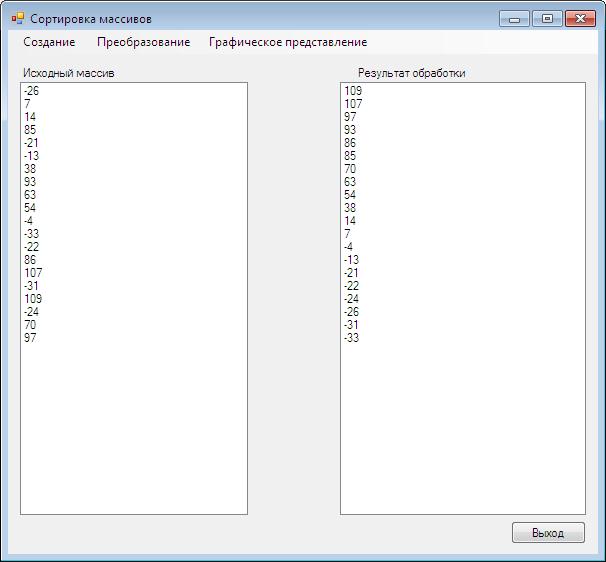Viewport: 606px width, 562px height.
Task: Open the Преобразование menu
Action: click(143, 42)
